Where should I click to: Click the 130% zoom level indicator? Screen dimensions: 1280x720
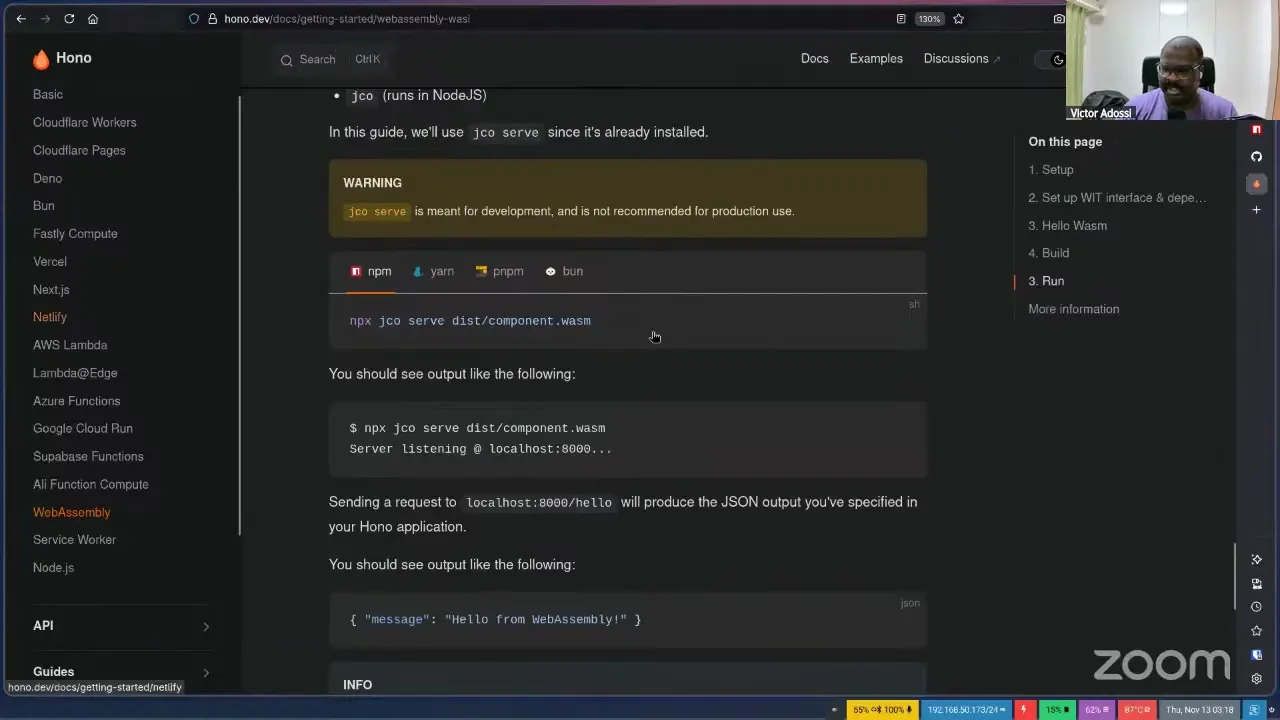(930, 19)
